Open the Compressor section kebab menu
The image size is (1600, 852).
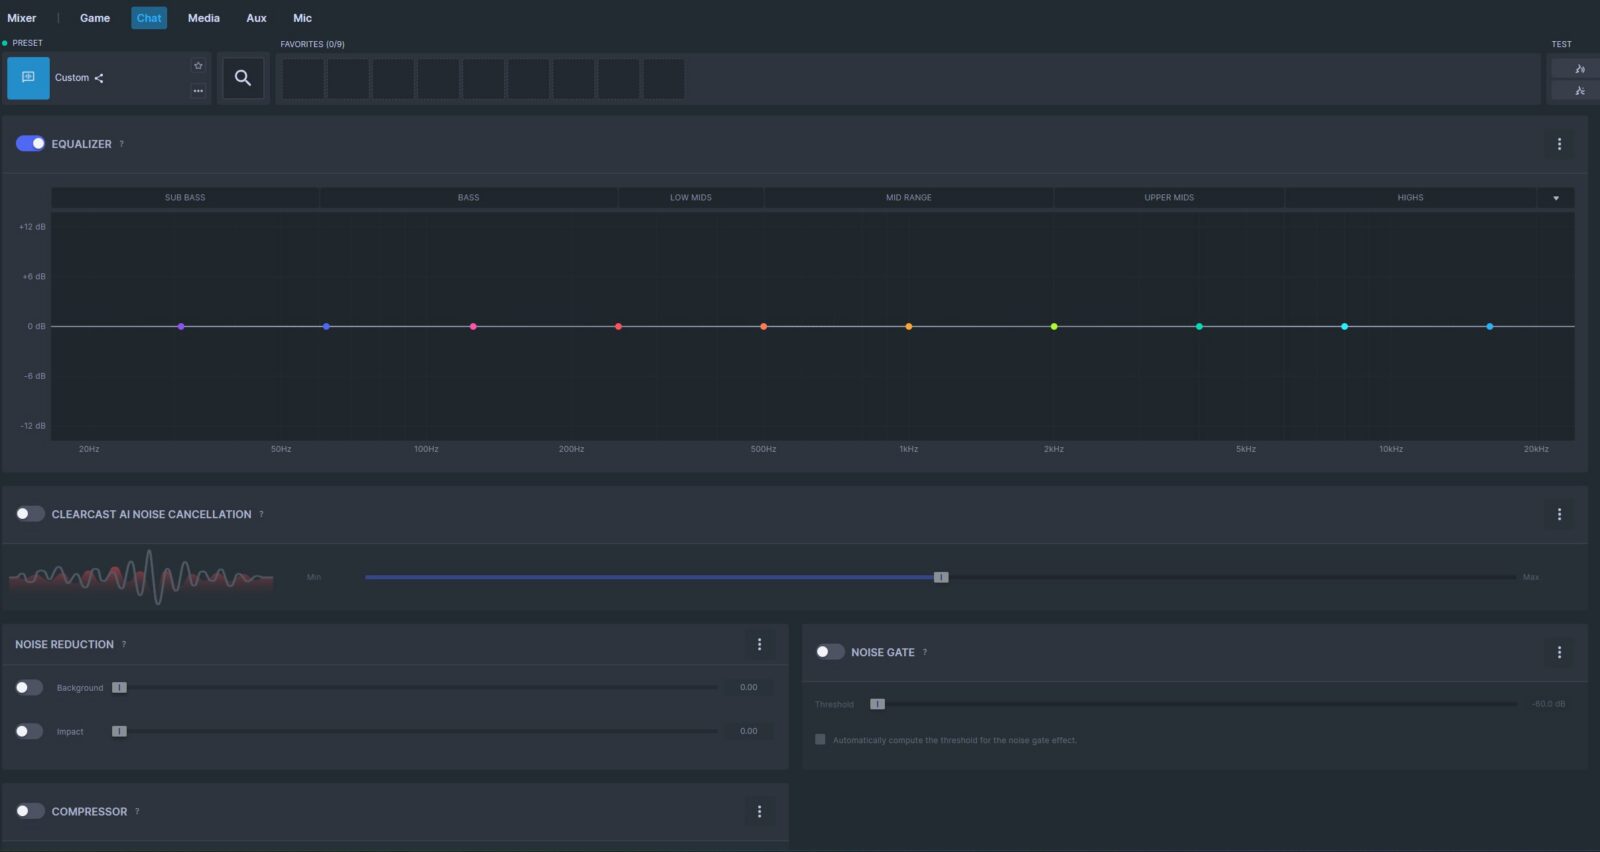tap(759, 811)
